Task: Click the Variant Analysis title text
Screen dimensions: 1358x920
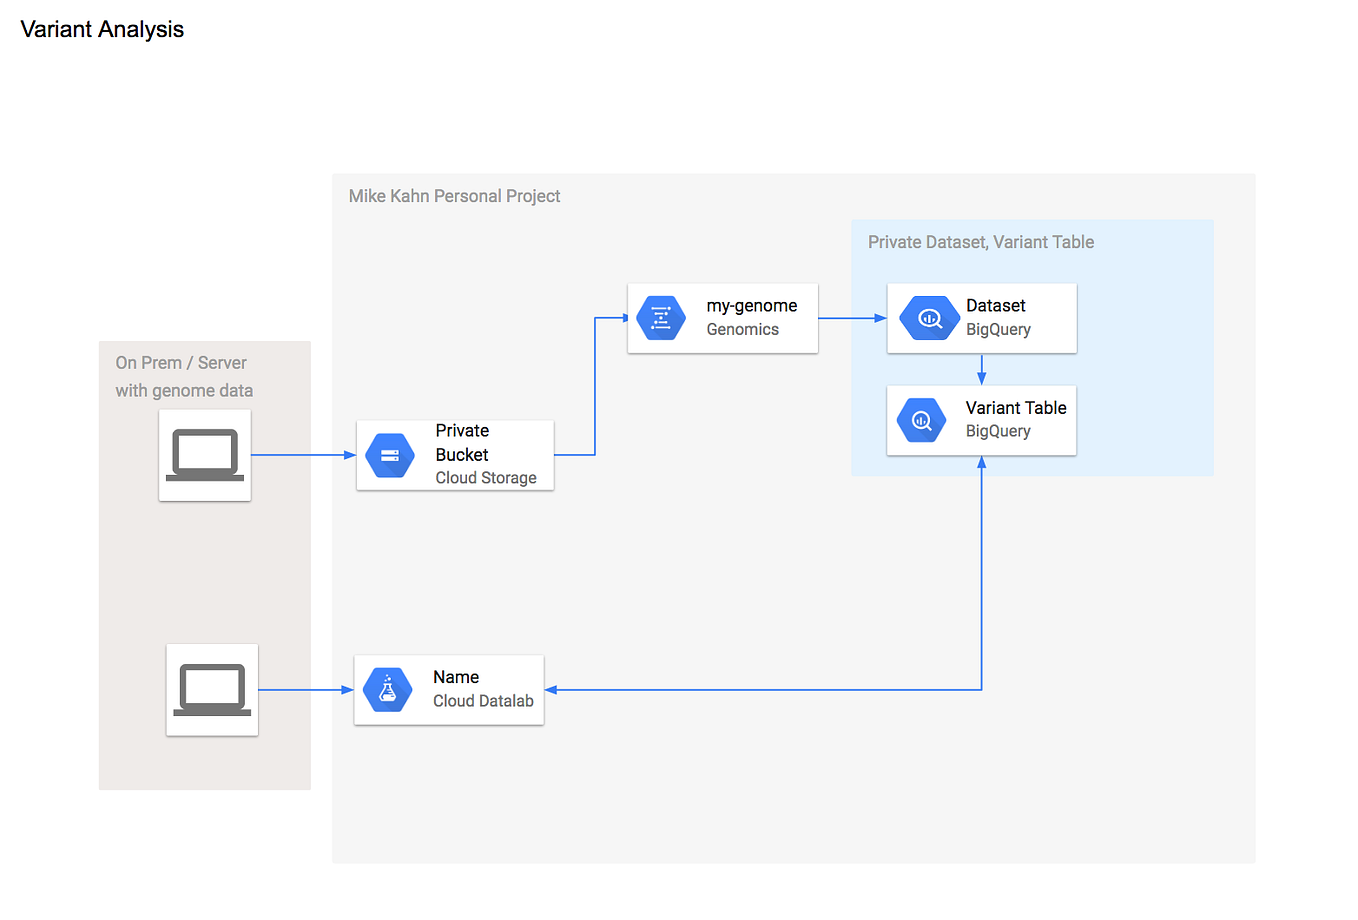Action: click(x=101, y=29)
